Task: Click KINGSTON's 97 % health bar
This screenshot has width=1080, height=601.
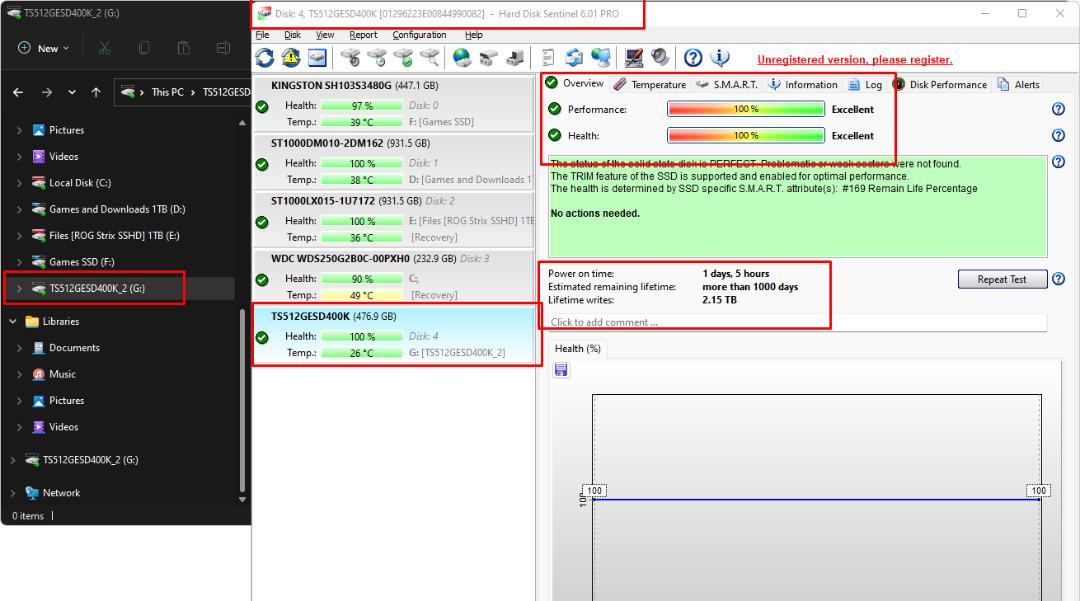Action: [362, 105]
